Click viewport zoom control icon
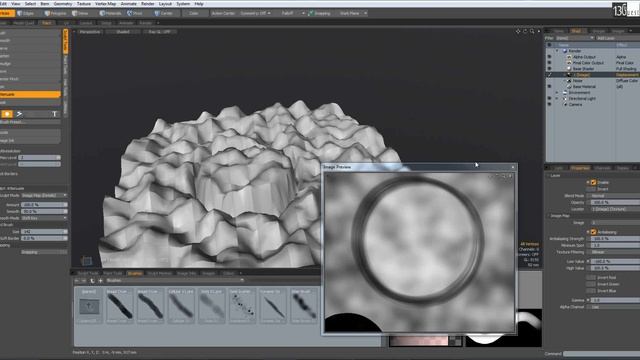This screenshot has height=360, width=640. point(532,31)
